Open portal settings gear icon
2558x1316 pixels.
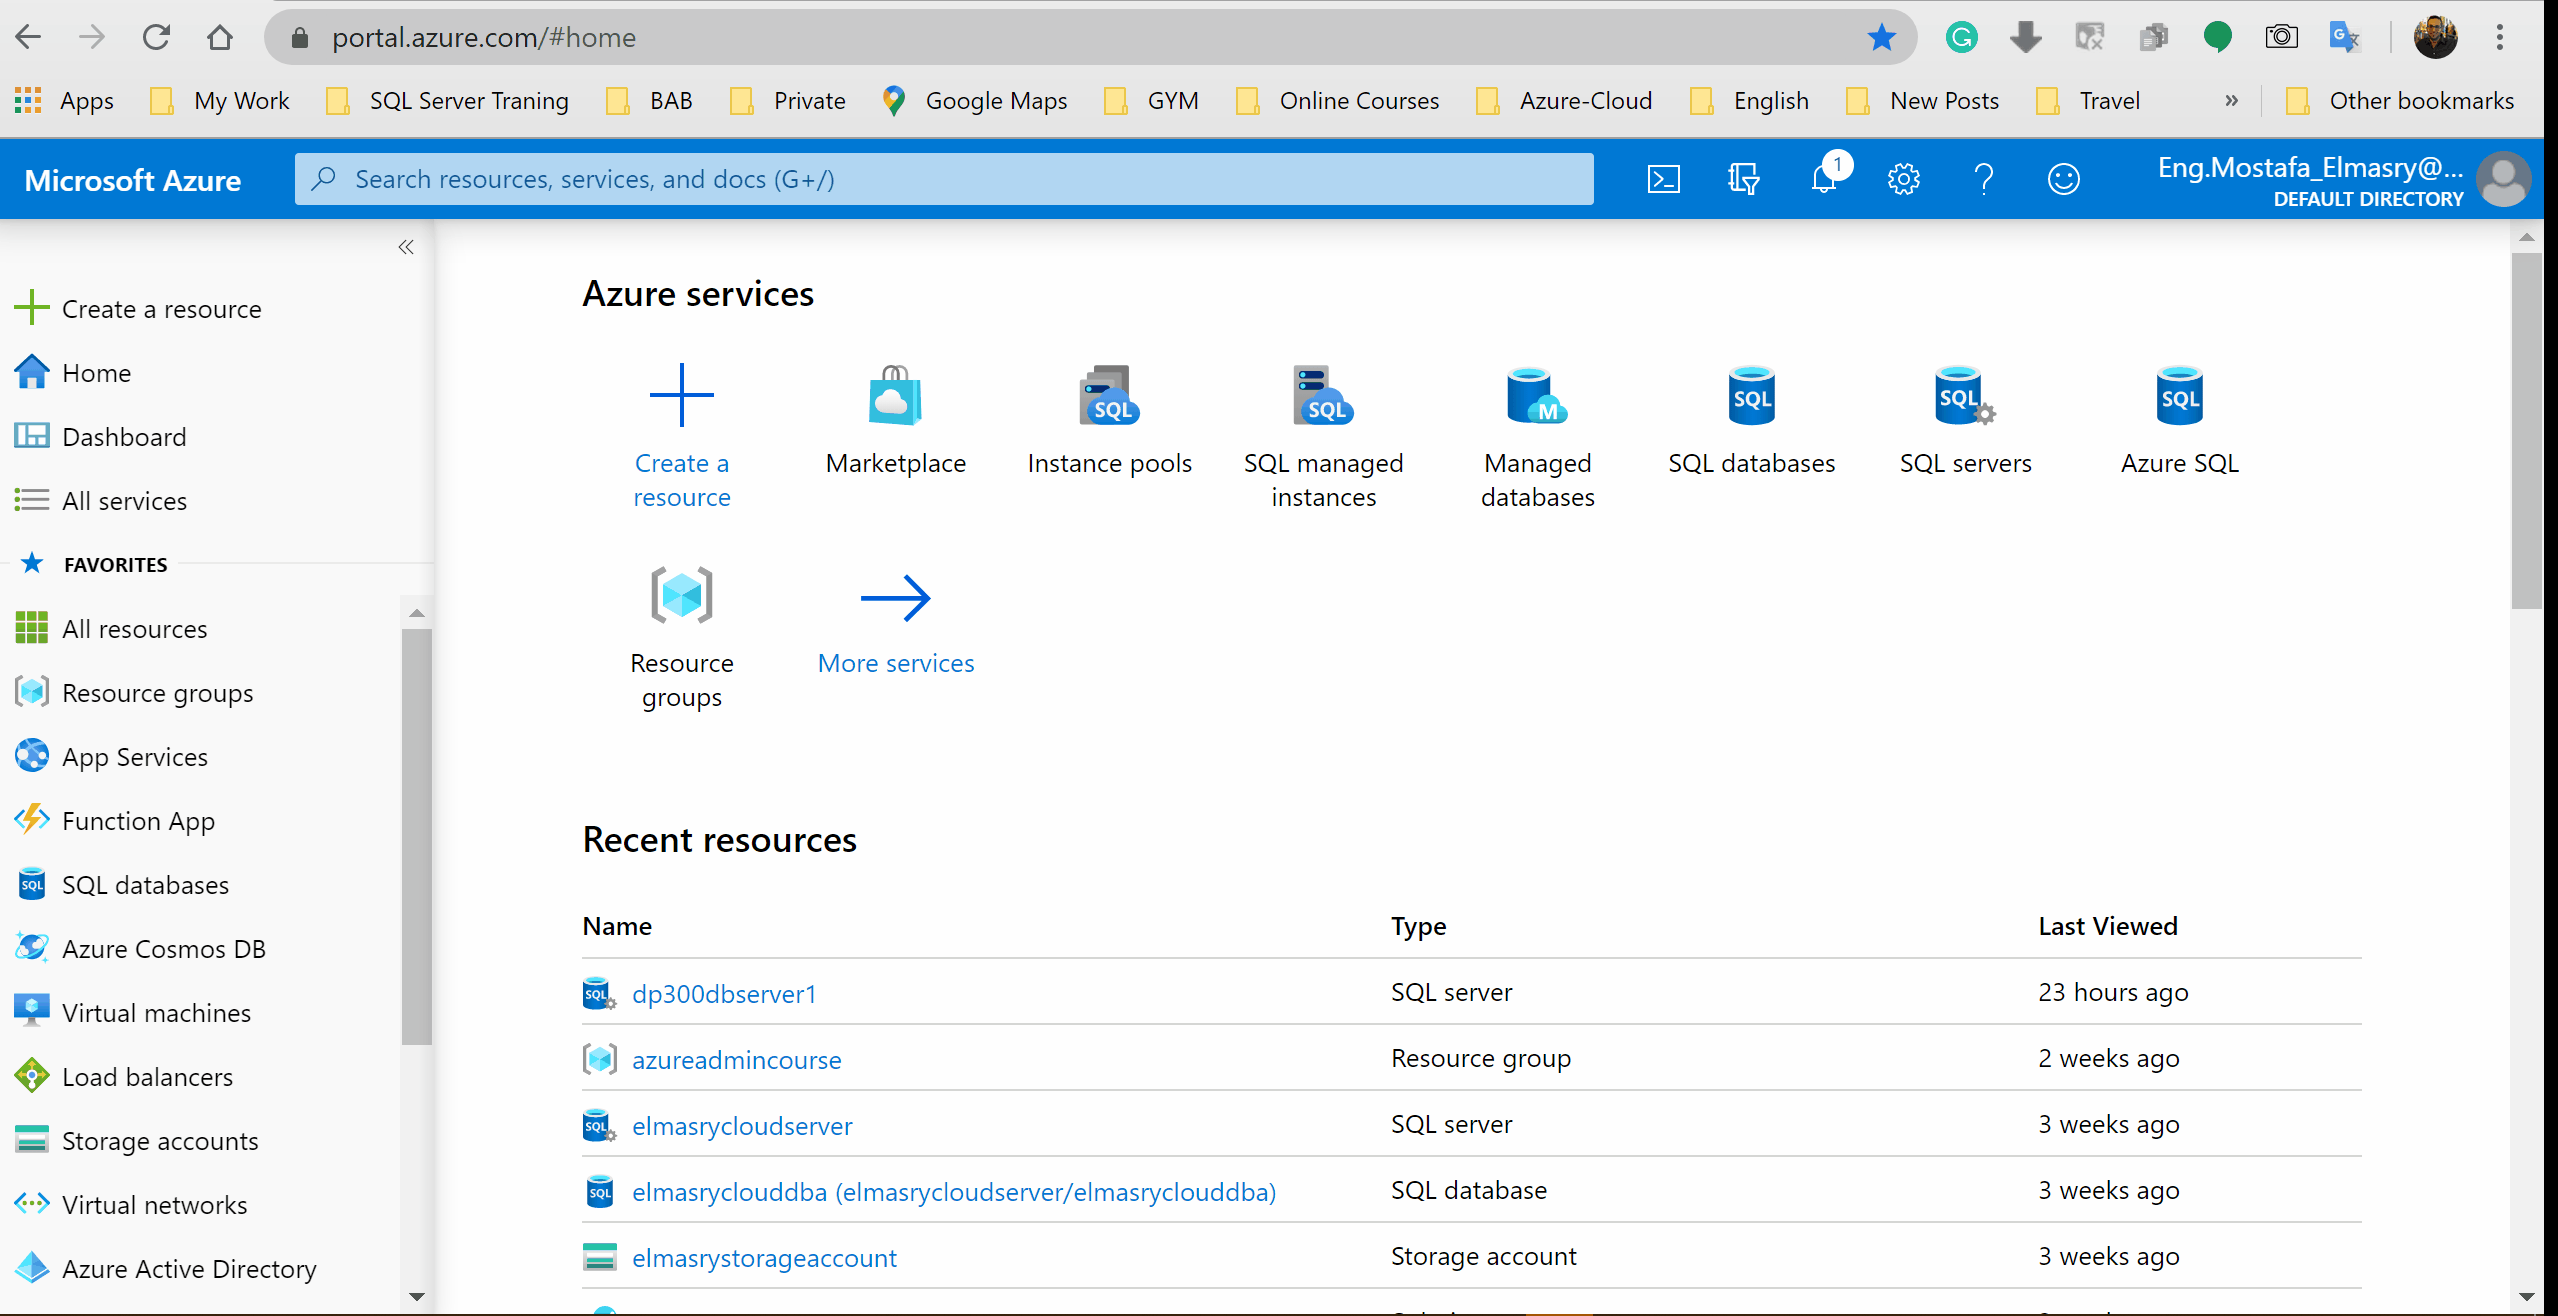point(1903,180)
